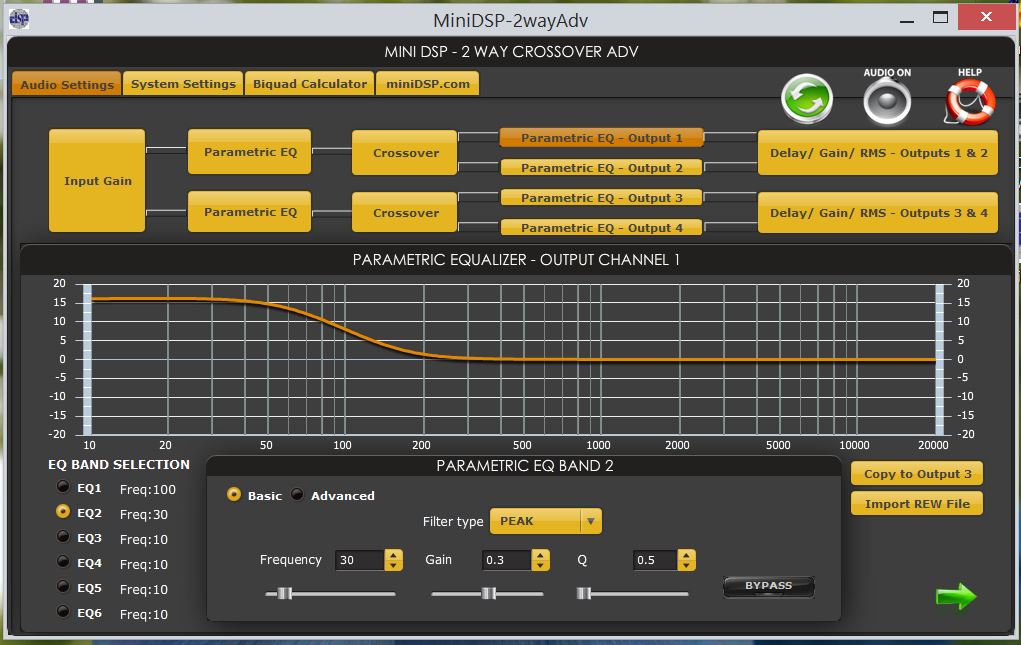Open Help via the lifebuoy icon
1021x645 pixels.
point(970,102)
